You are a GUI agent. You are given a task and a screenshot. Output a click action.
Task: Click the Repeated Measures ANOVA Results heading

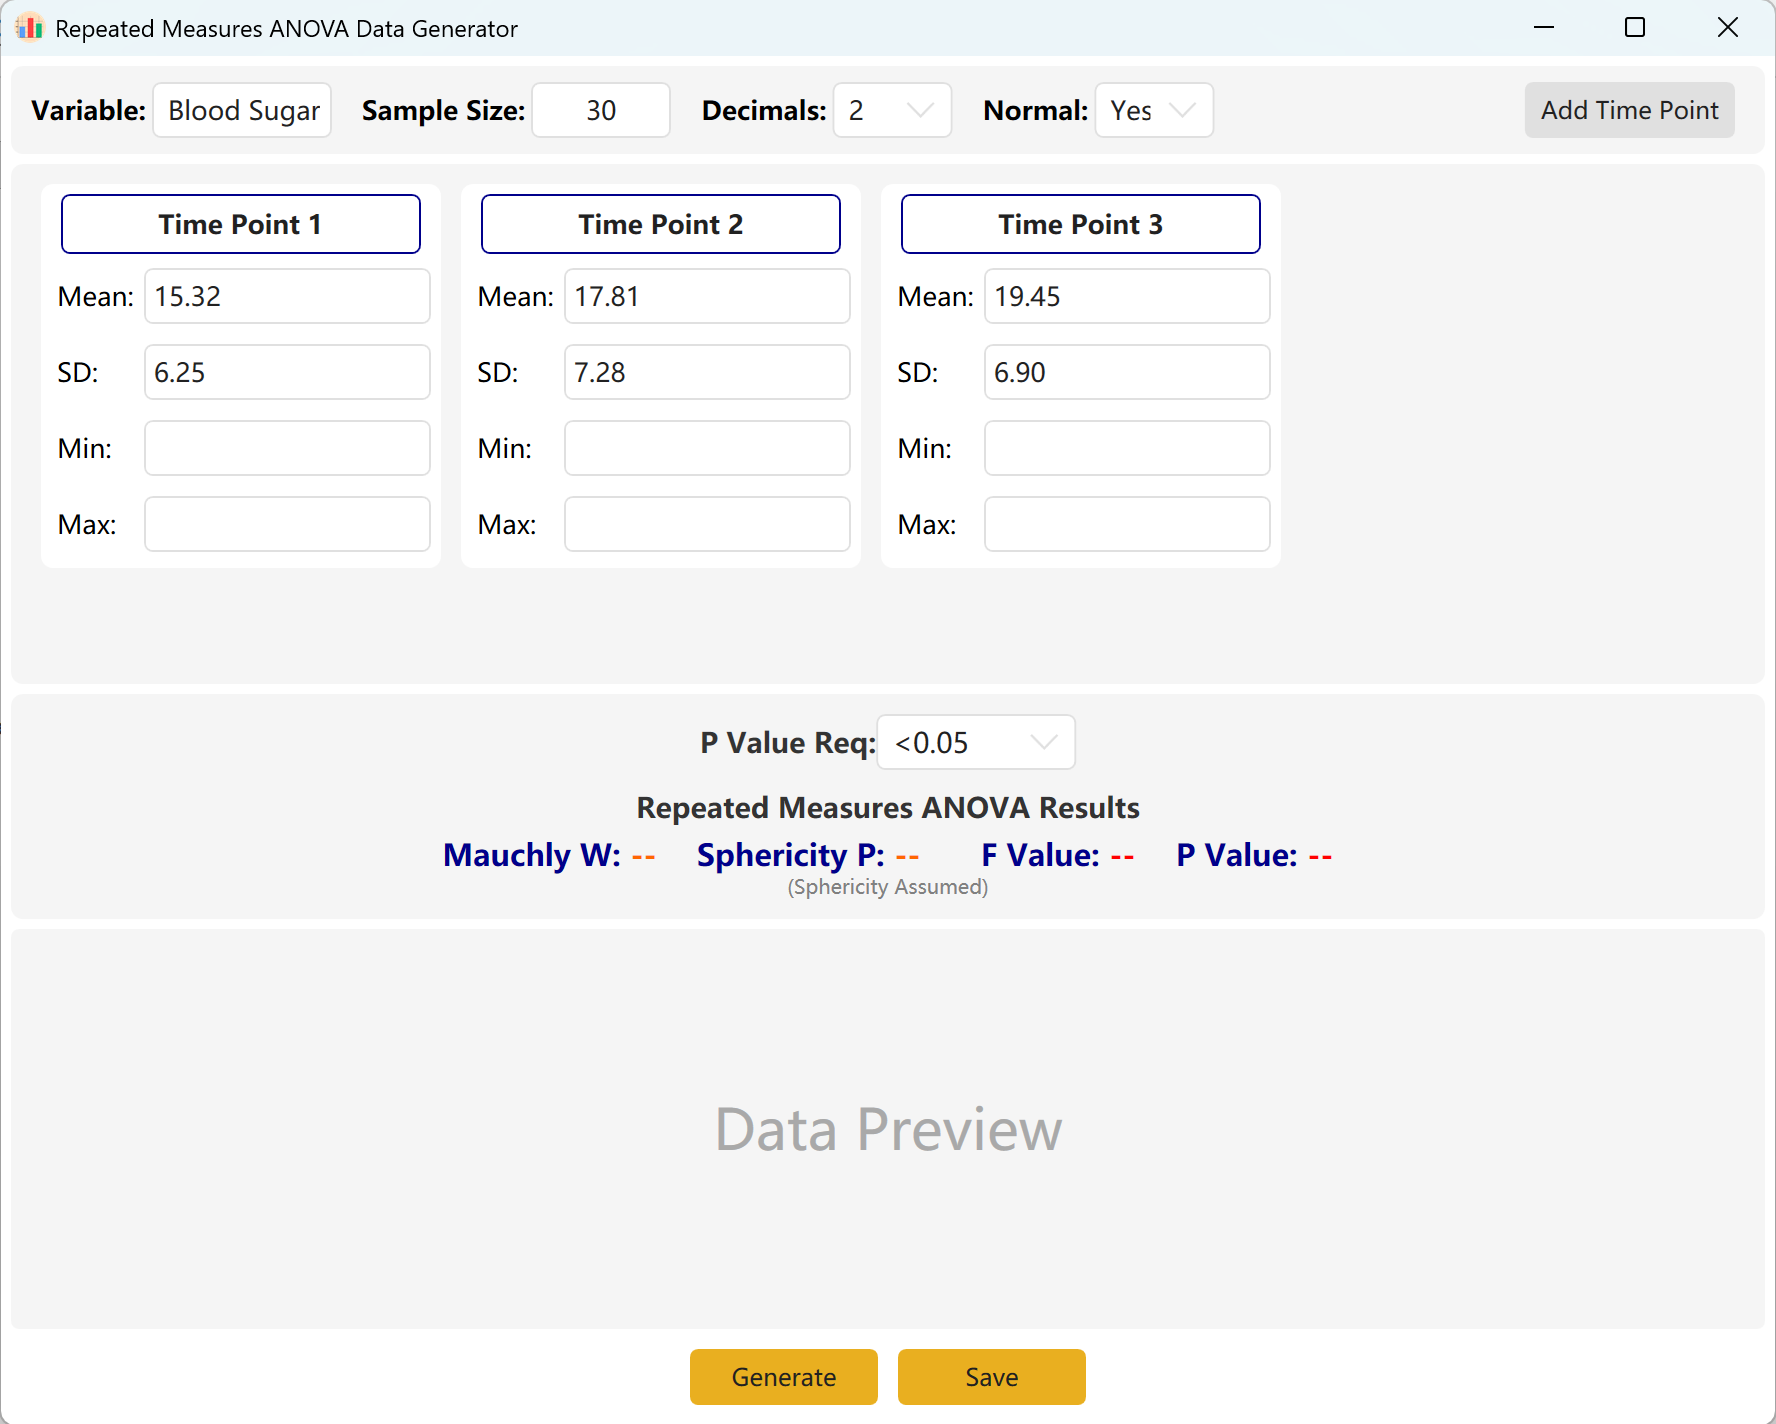click(888, 807)
